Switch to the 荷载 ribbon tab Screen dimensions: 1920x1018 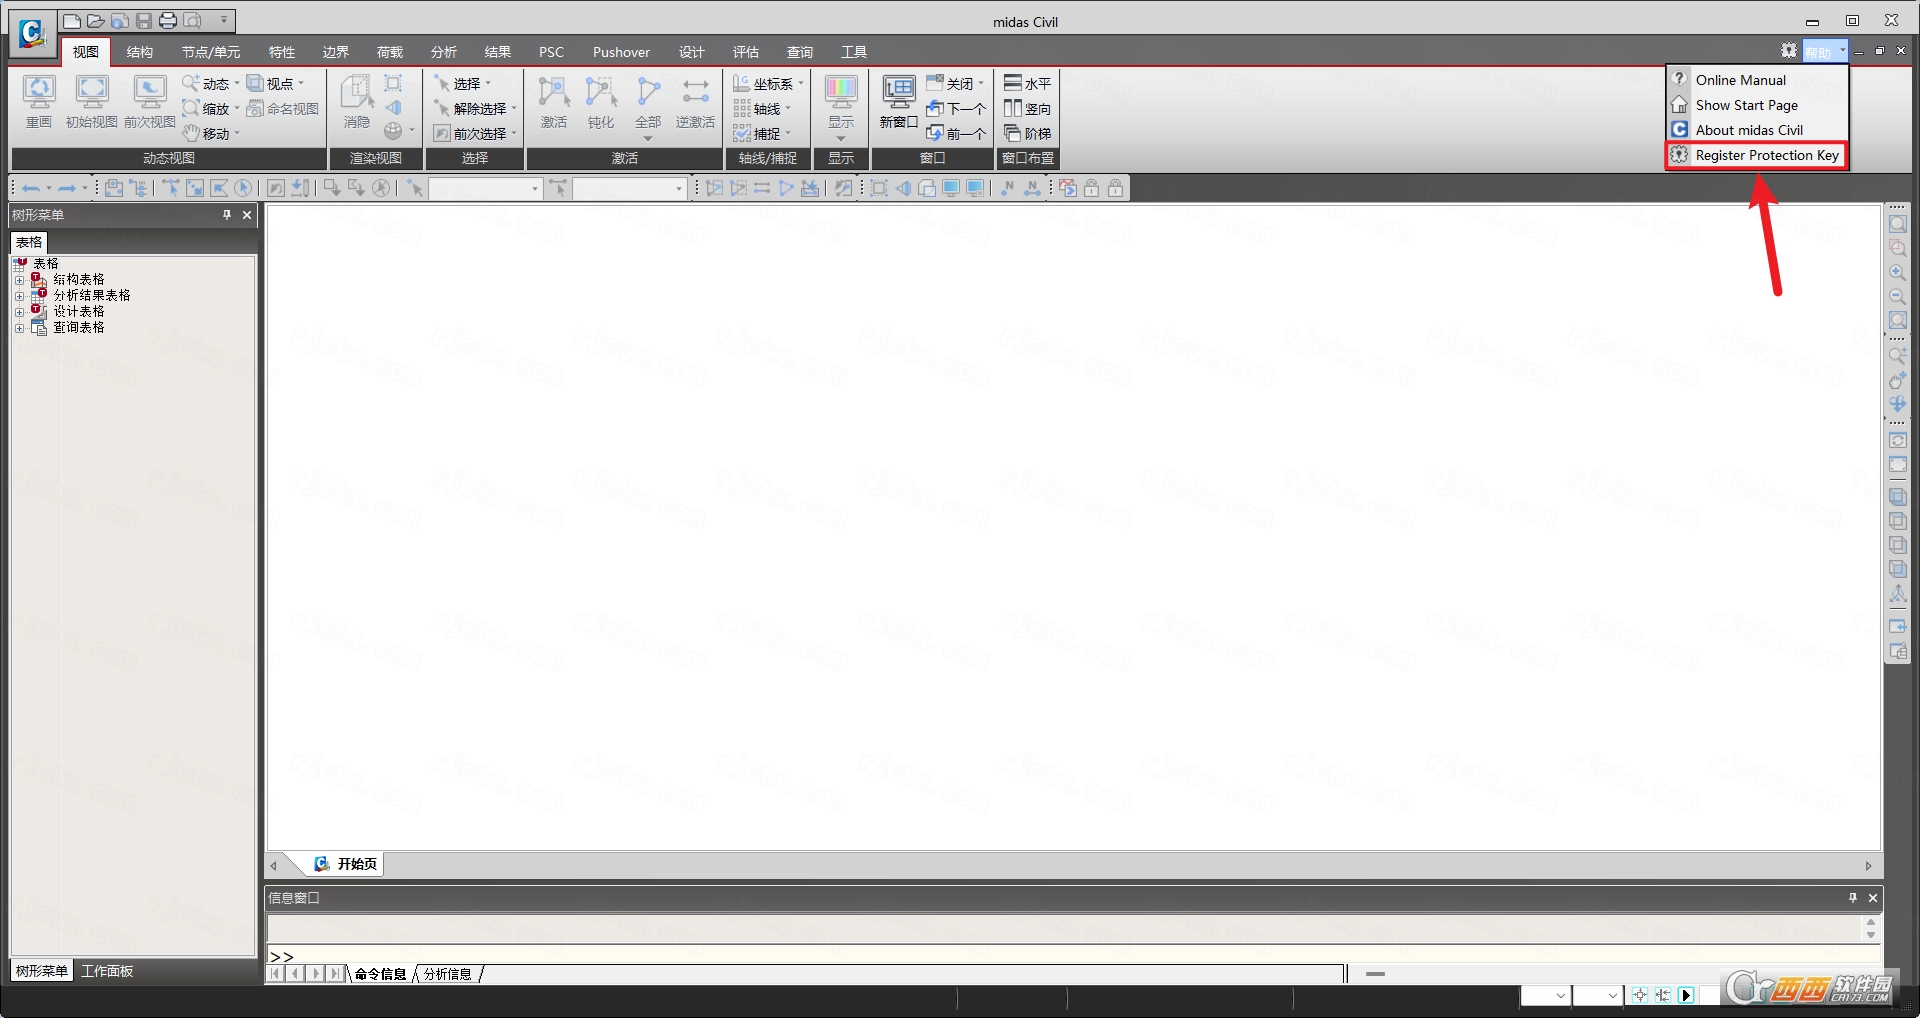coord(390,52)
